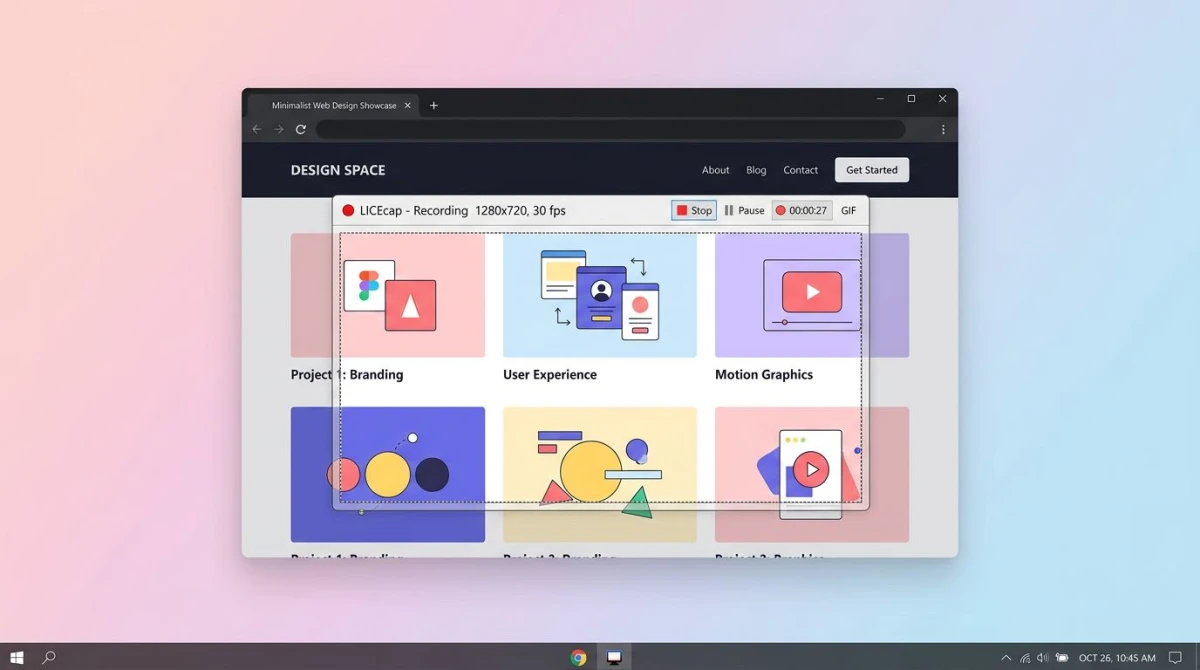Pause the LICEcap recording
1200x670 pixels.
pyautogui.click(x=744, y=210)
